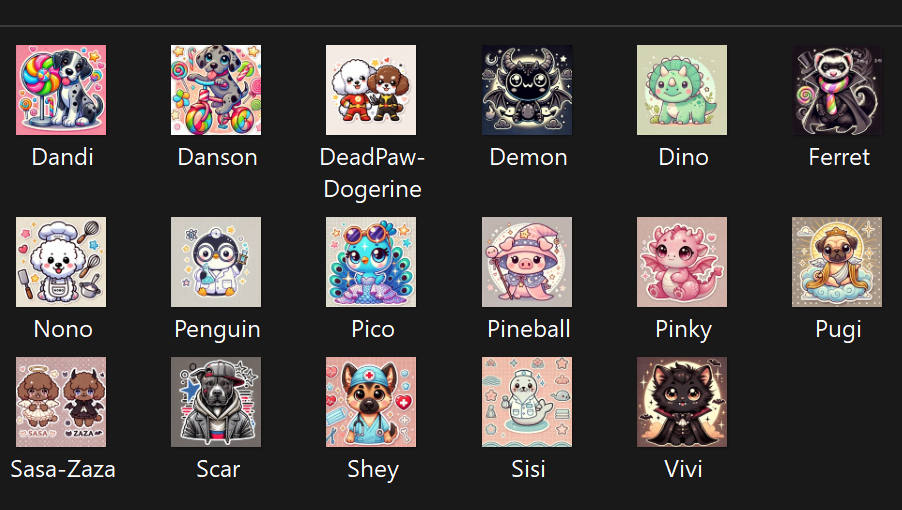Click the Pineball file name label
Viewport: 902px width, 510px height.
[x=529, y=329]
